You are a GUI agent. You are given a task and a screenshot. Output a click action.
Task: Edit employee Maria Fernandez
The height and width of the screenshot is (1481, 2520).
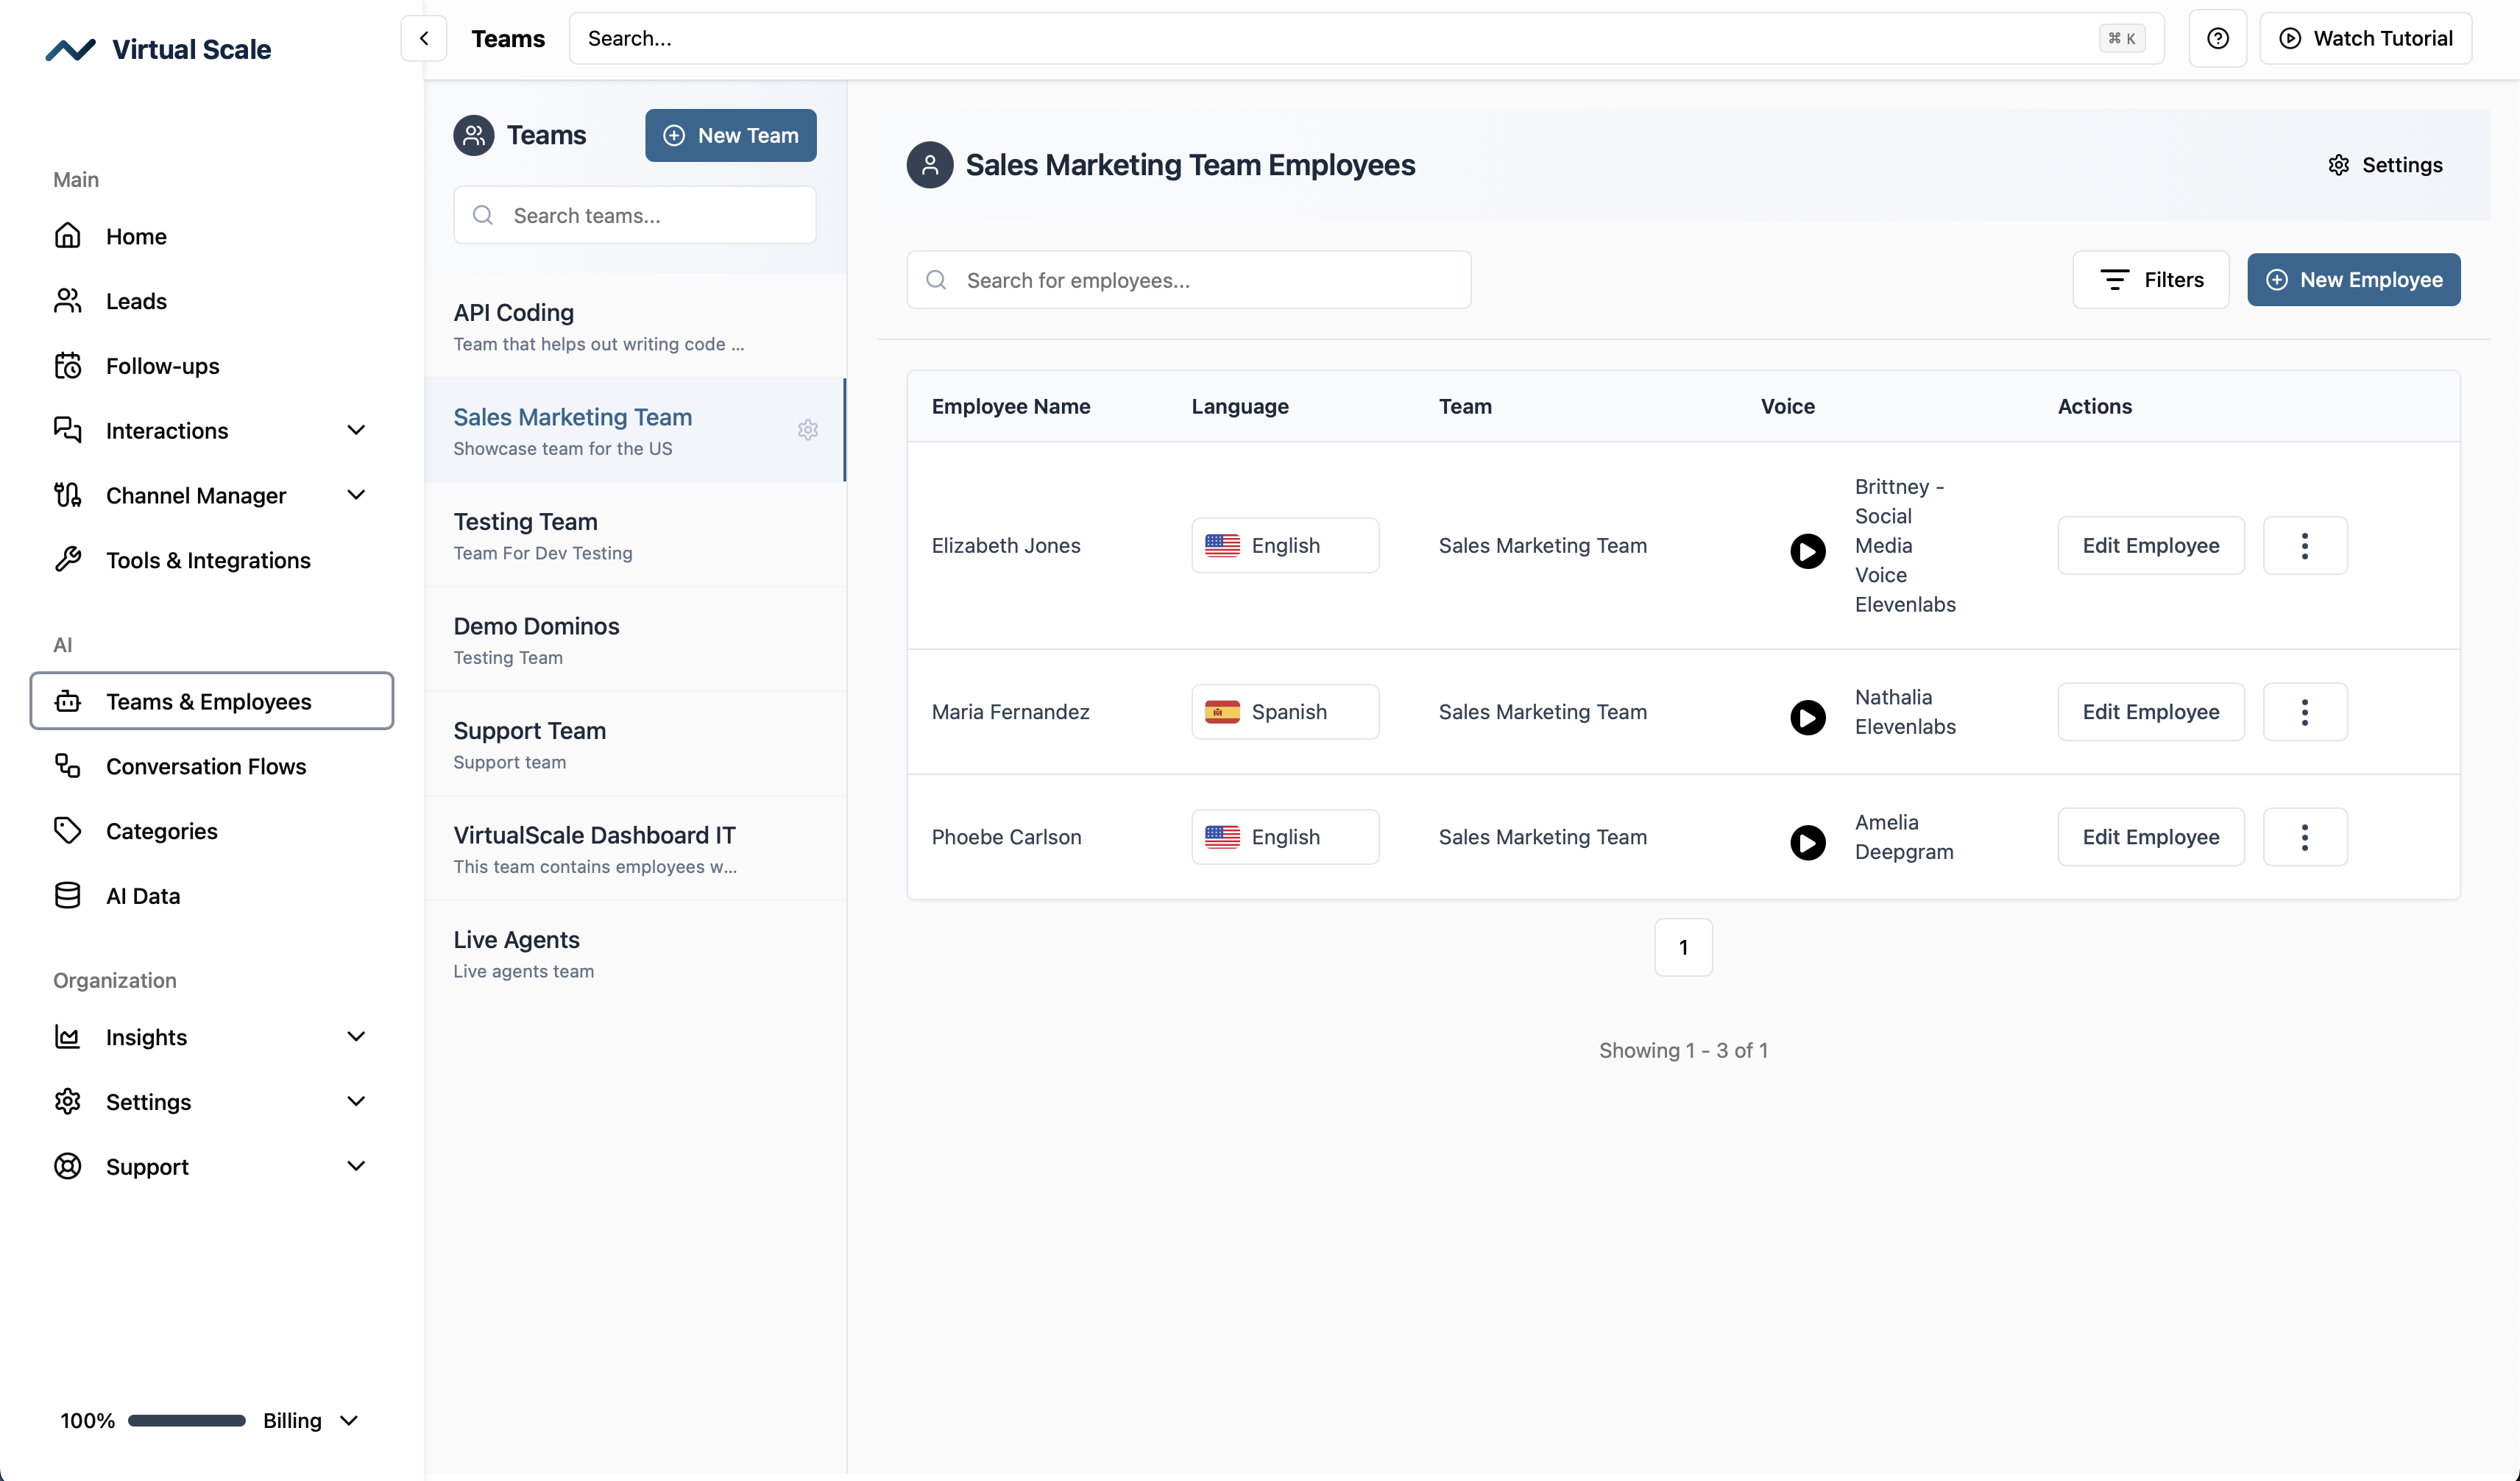[2150, 712]
